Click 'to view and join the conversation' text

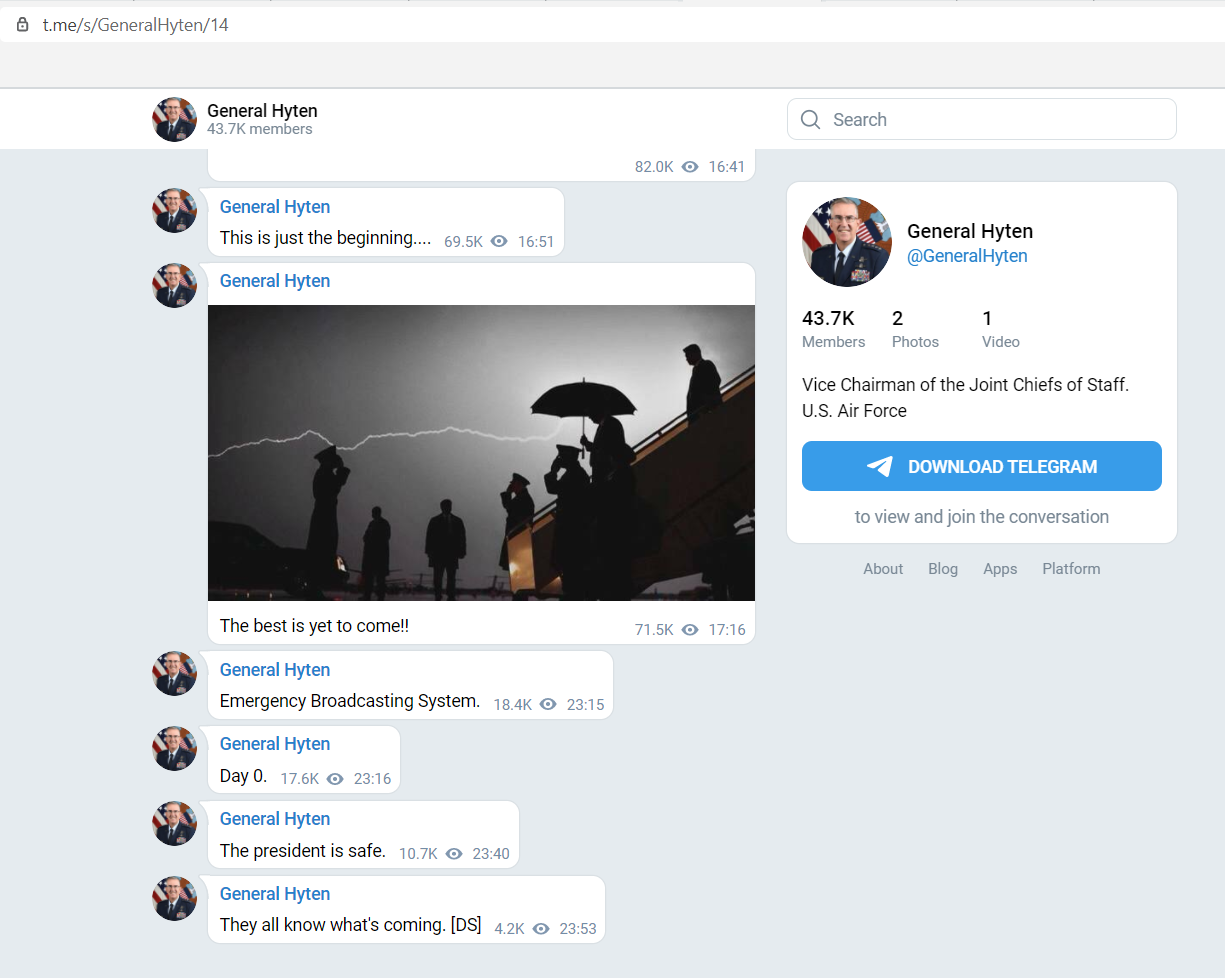(x=982, y=517)
